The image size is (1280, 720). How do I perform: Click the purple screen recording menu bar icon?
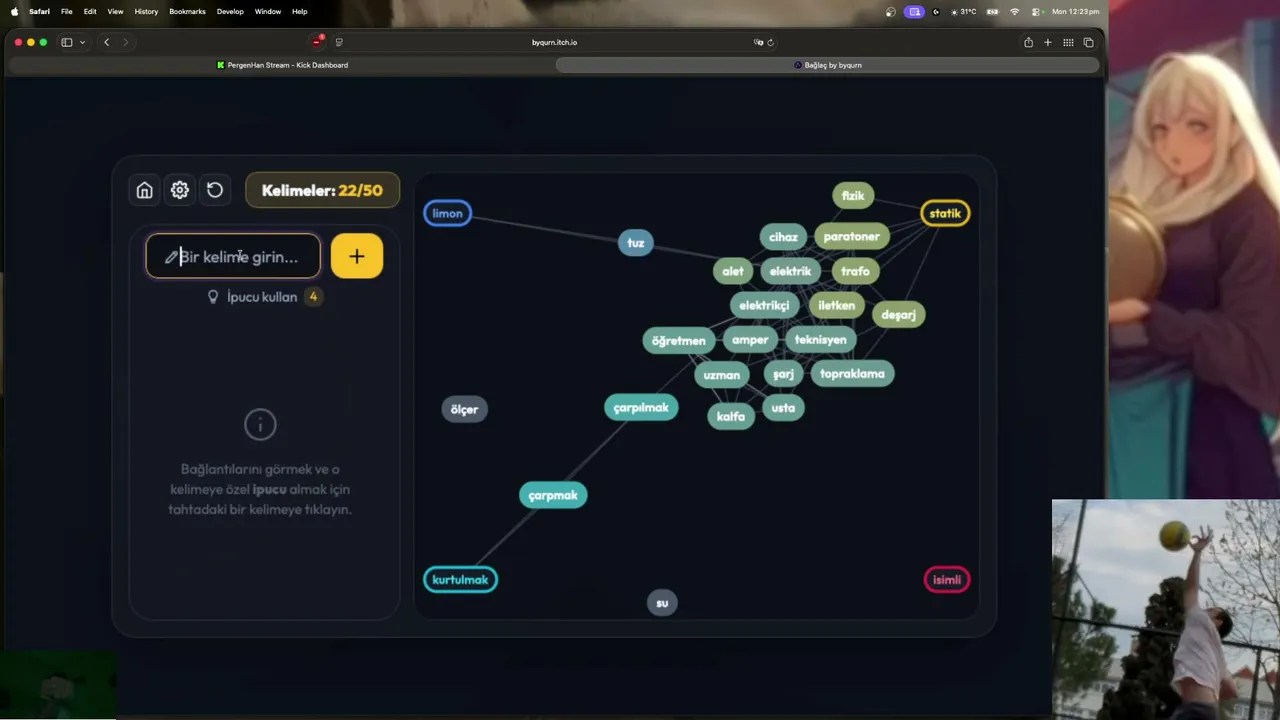pyautogui.click(x=914, y=11)
